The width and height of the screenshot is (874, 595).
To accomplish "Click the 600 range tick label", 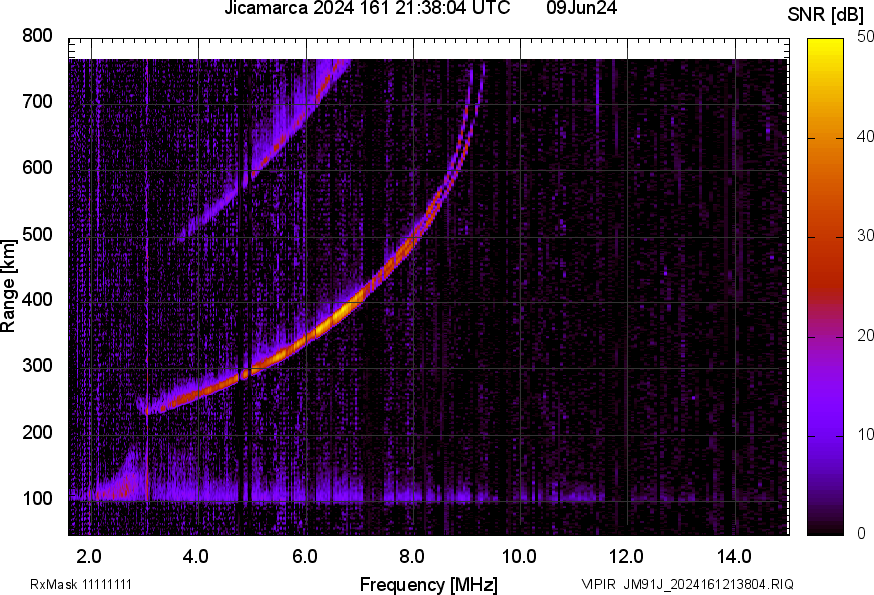I will pyautogui.click(x=37, y=167).
